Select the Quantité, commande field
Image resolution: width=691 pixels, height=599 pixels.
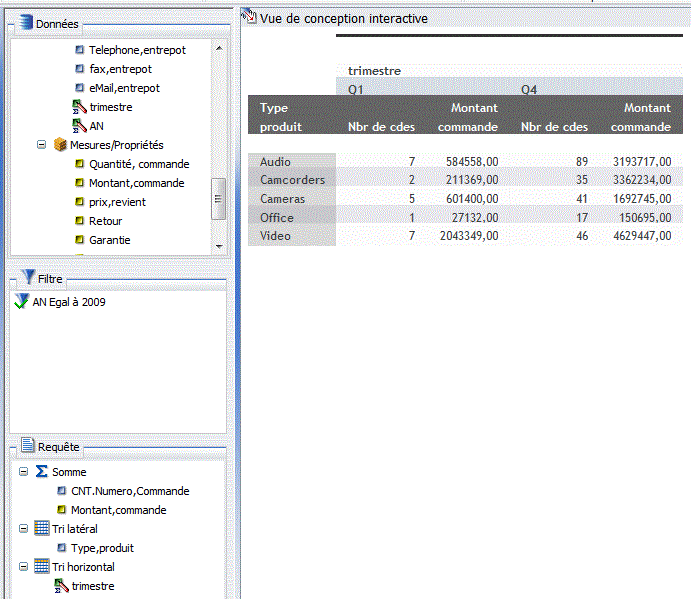click(x=138, y=164)
